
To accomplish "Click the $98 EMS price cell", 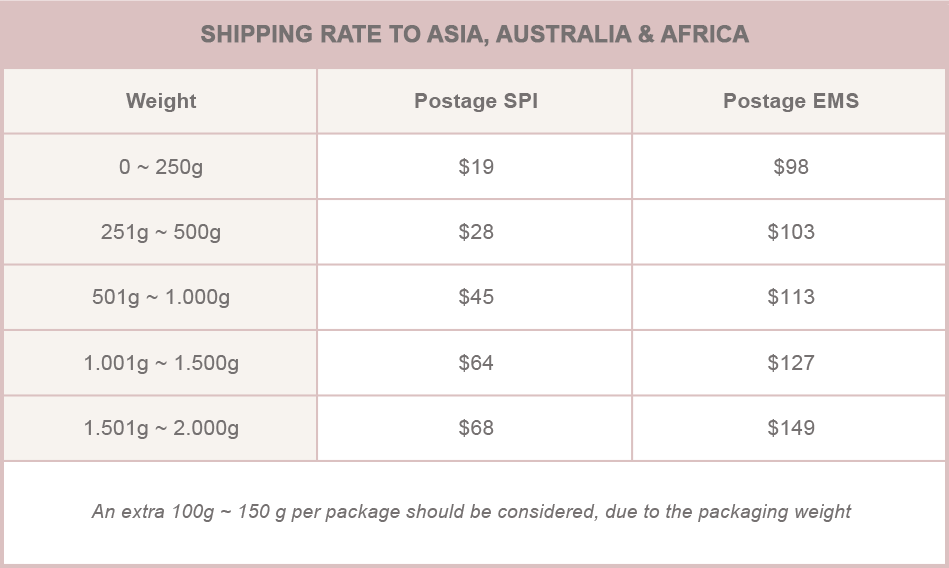I will coord(790,167).
